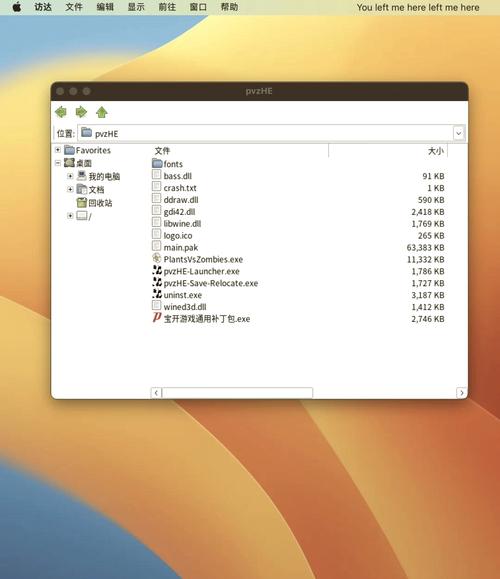This screenshot has height=579, width=500.
Task: Select the 桌面 desktop icon in tree
Action: [69, 163]
